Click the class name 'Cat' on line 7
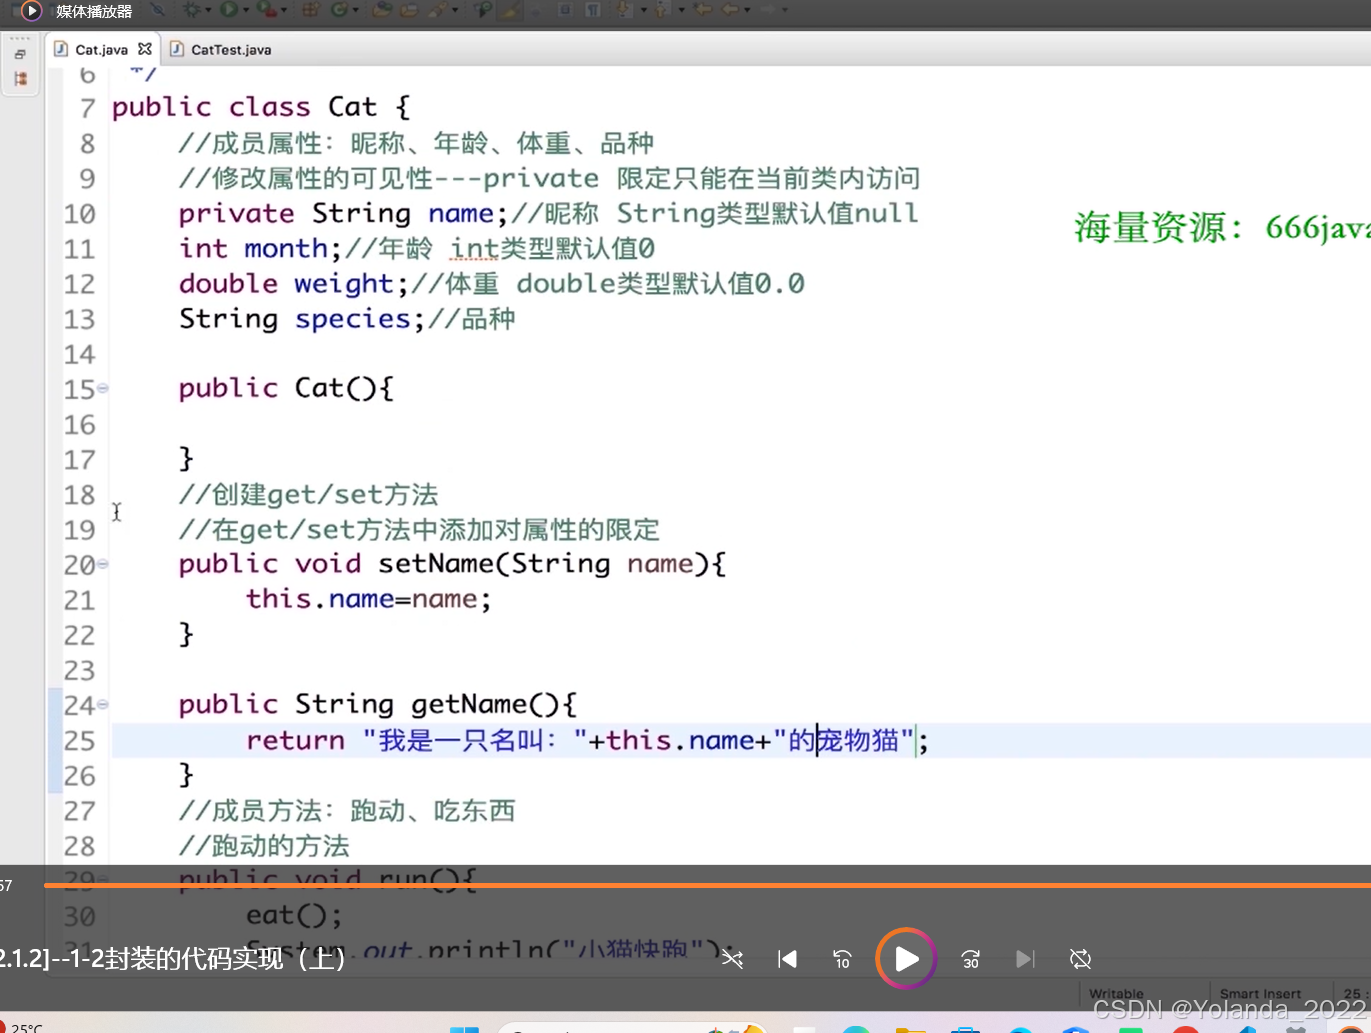 [353, 107]
